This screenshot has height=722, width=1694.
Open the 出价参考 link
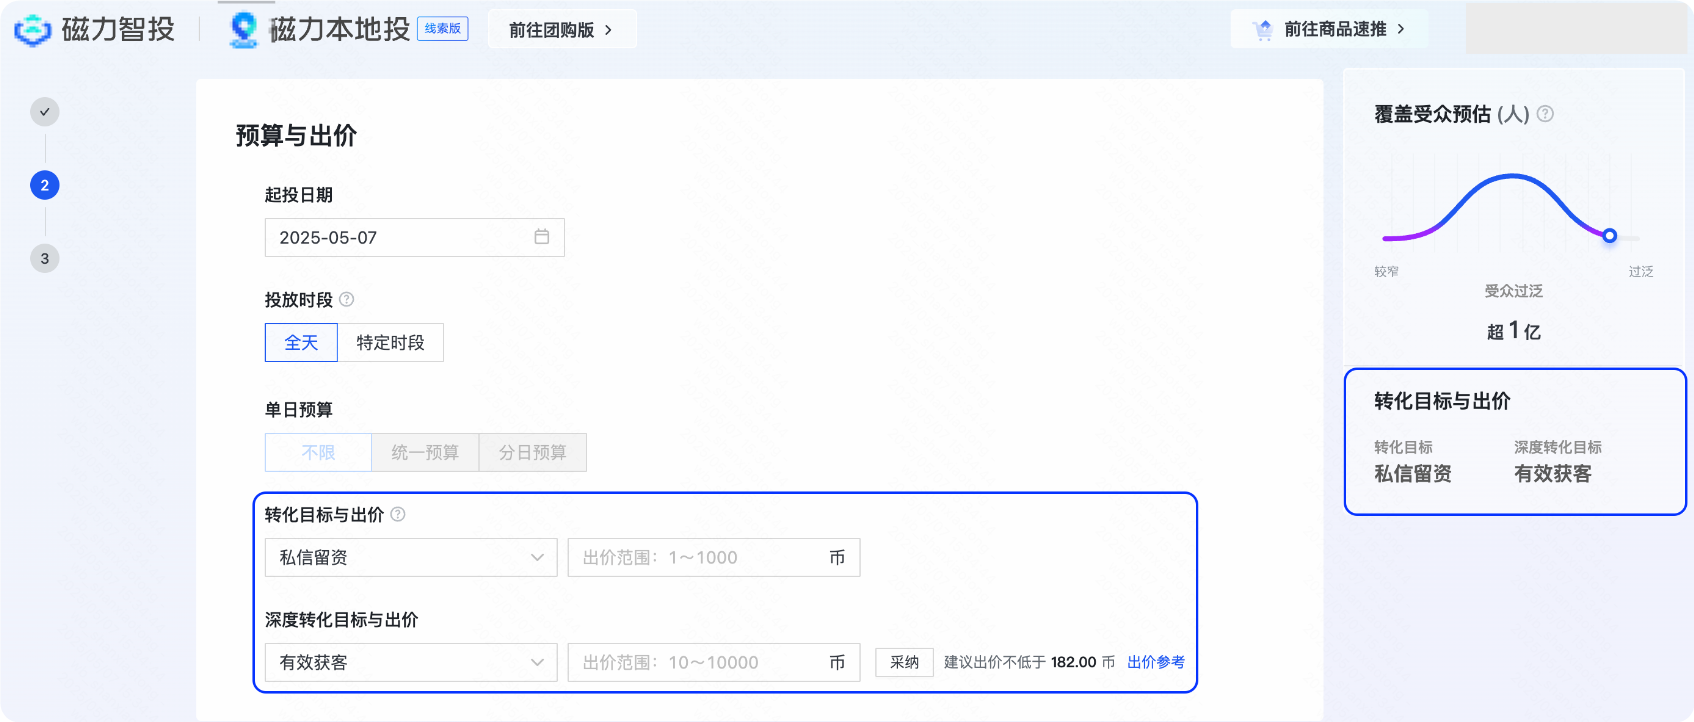point(1156,662)
